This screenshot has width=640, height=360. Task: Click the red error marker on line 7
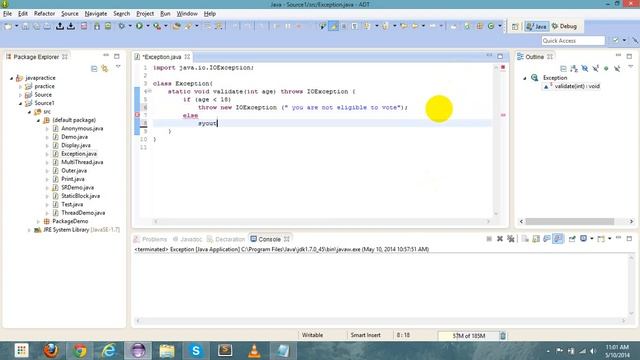pos(137,115)
